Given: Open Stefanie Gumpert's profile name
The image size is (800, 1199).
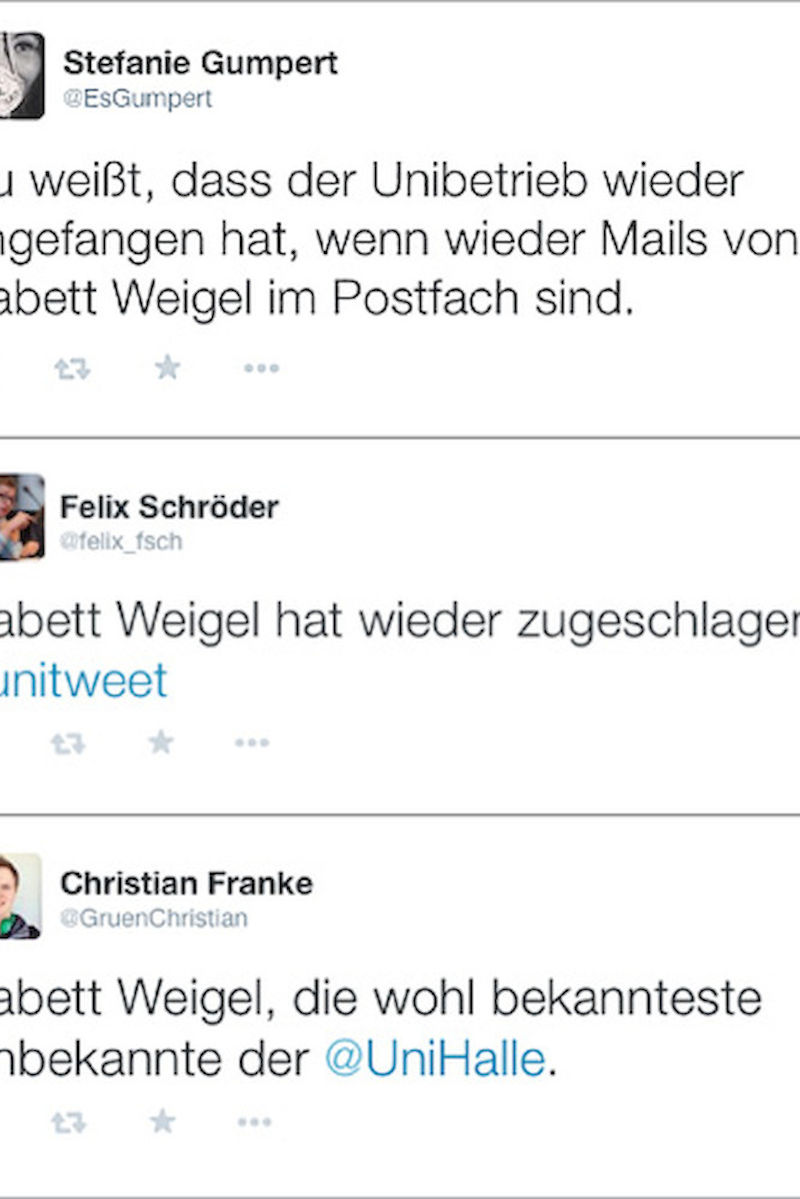Looking at the screenshot, I should (x=200, y=64).
